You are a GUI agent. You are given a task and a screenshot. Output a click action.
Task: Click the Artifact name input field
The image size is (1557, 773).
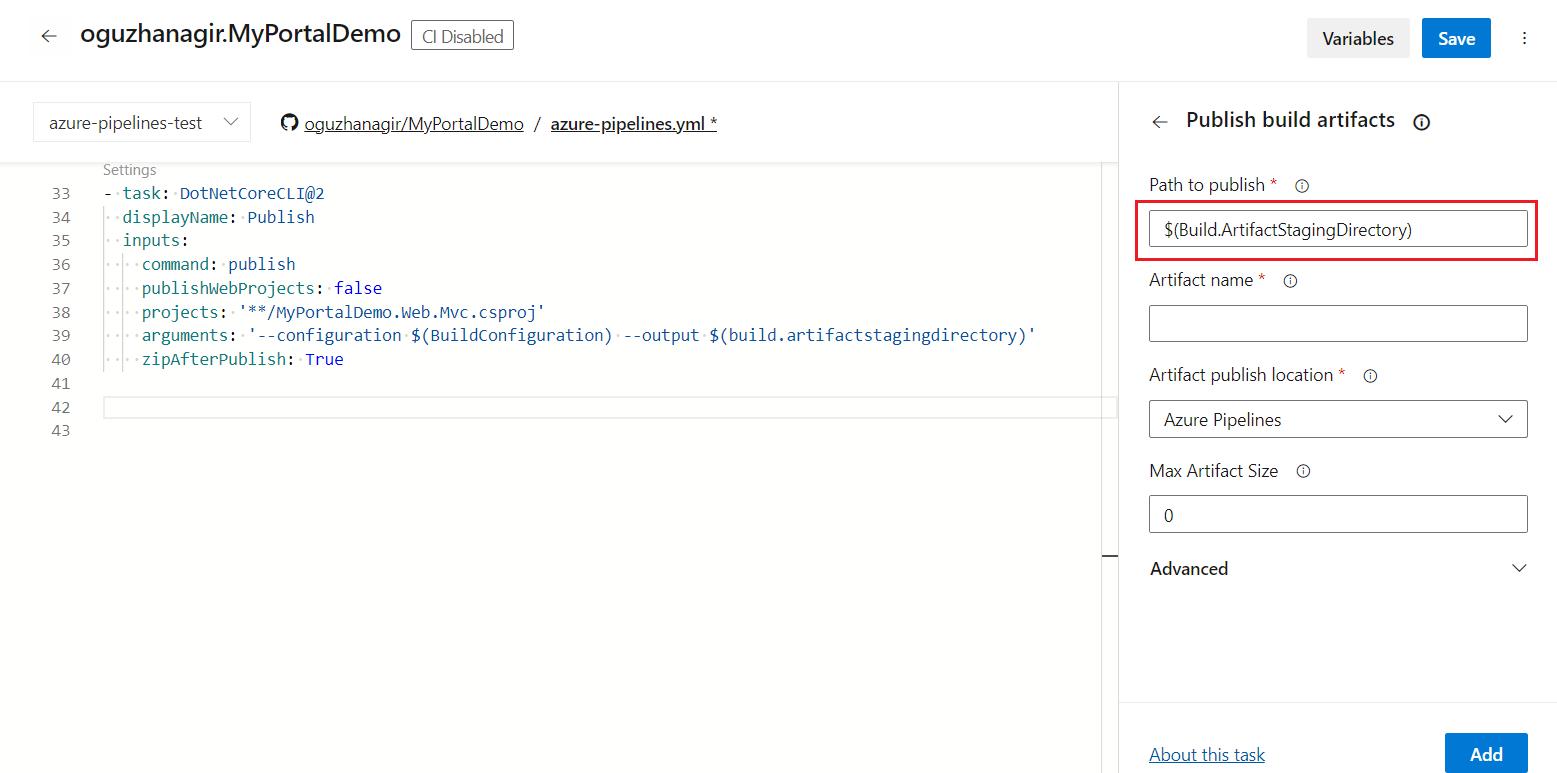[1338, 323]
